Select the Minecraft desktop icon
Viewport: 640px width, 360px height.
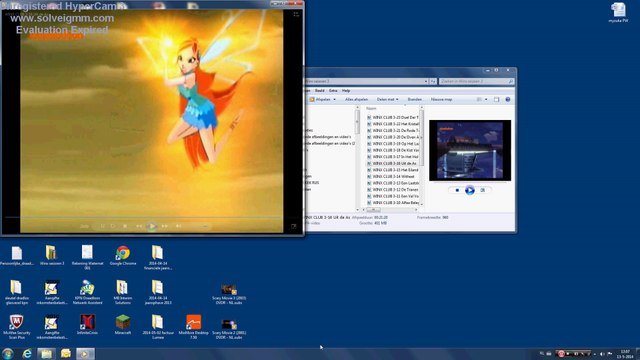(x=122, y=325)
